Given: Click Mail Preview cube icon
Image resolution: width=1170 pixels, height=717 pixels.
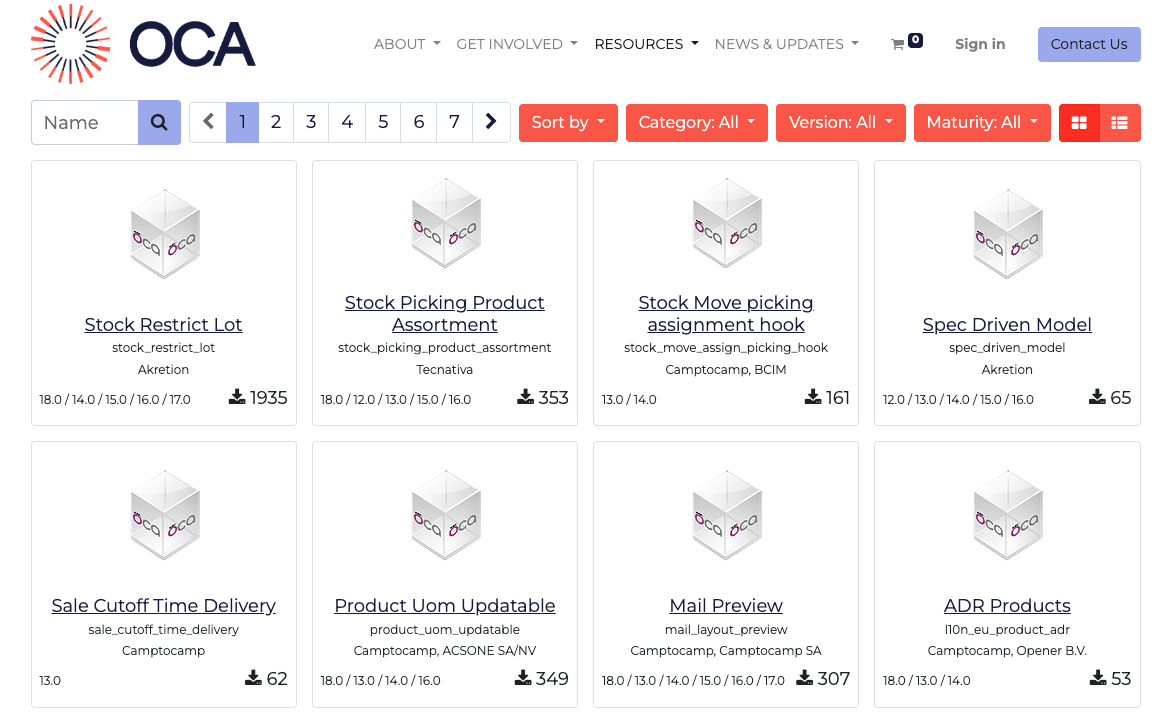Looking at the screenshot, I should (727, 515).
